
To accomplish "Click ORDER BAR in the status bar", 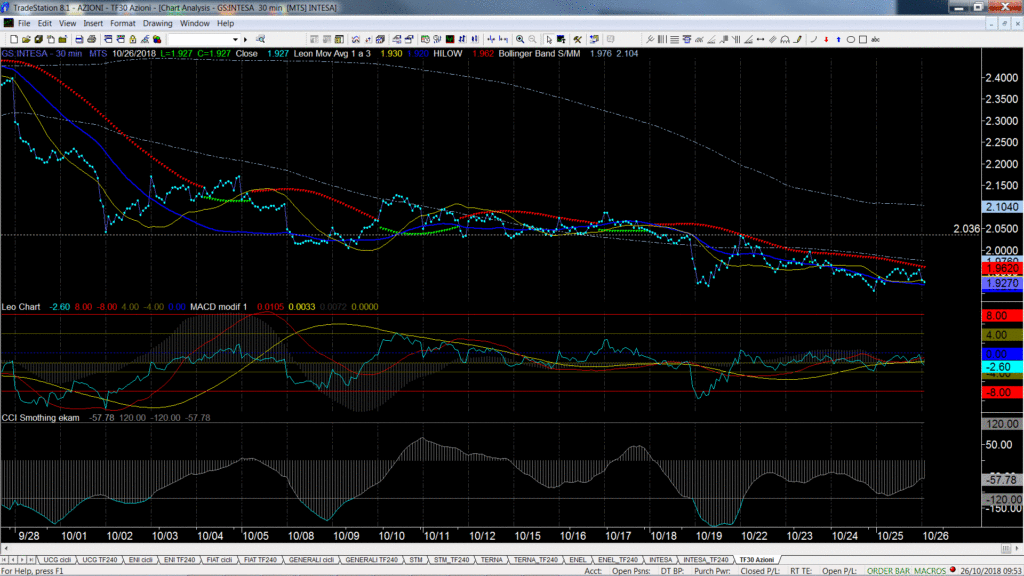I will [x=888, y=571].
